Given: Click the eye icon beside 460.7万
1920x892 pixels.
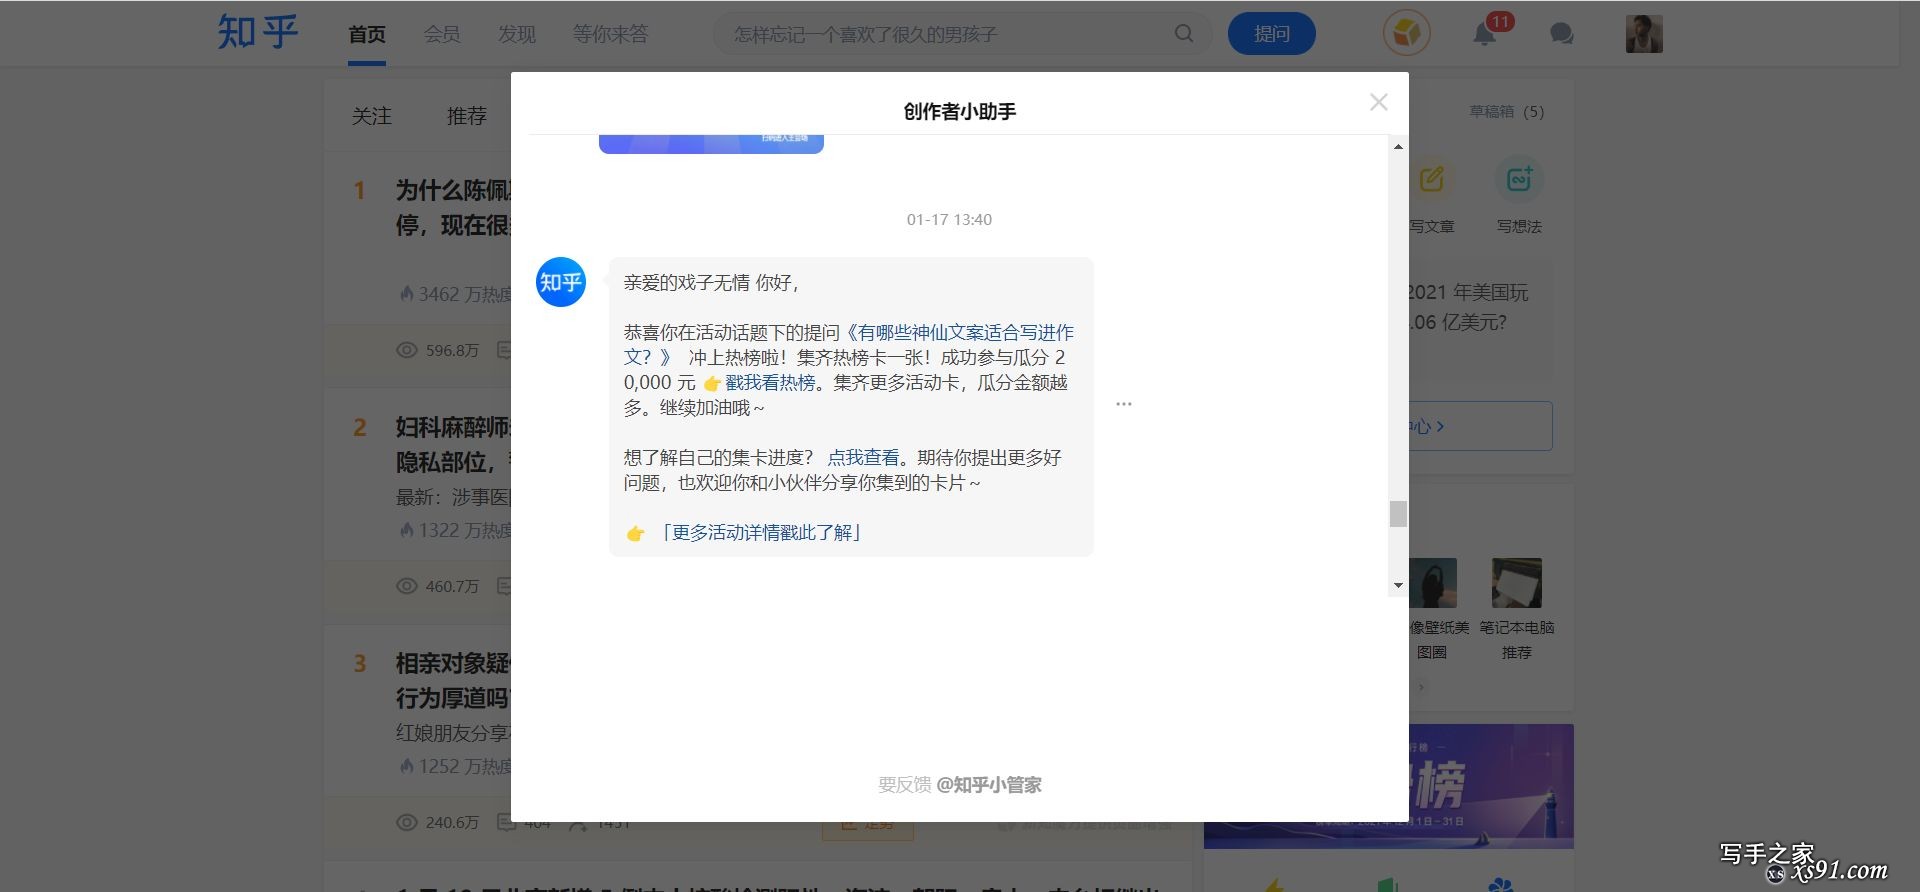Looking at the screenshot, I should click(407, 586).
